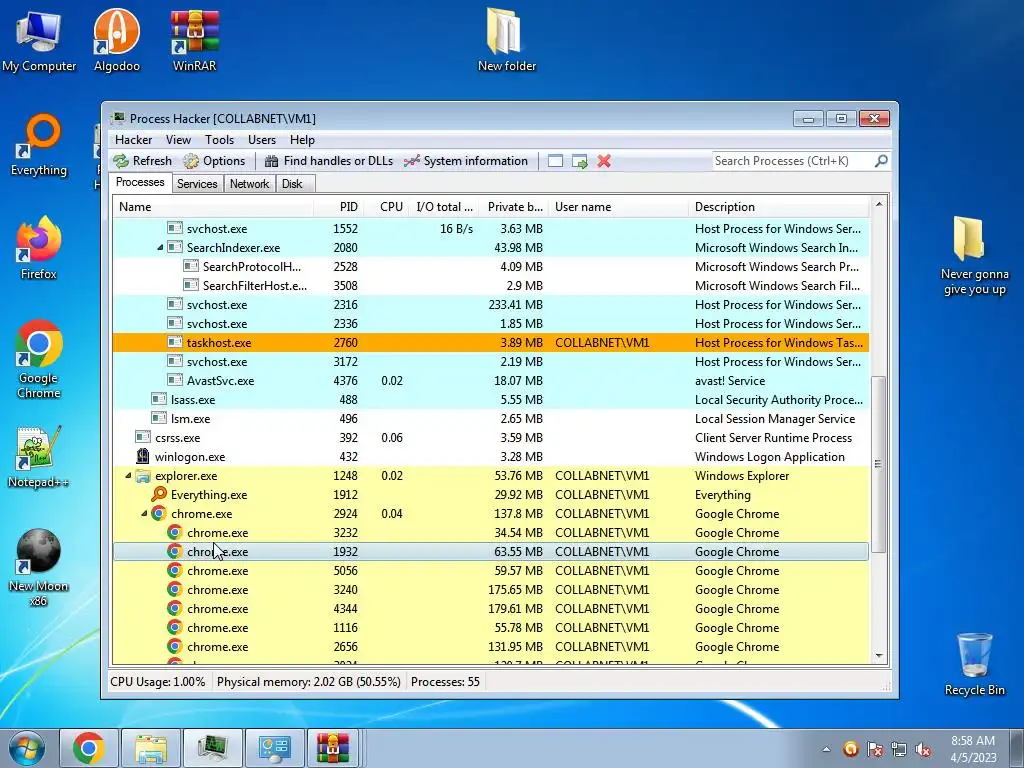
Task: Open the New Moon x86 desktop shortcut
Action: (x=38, y=567)
